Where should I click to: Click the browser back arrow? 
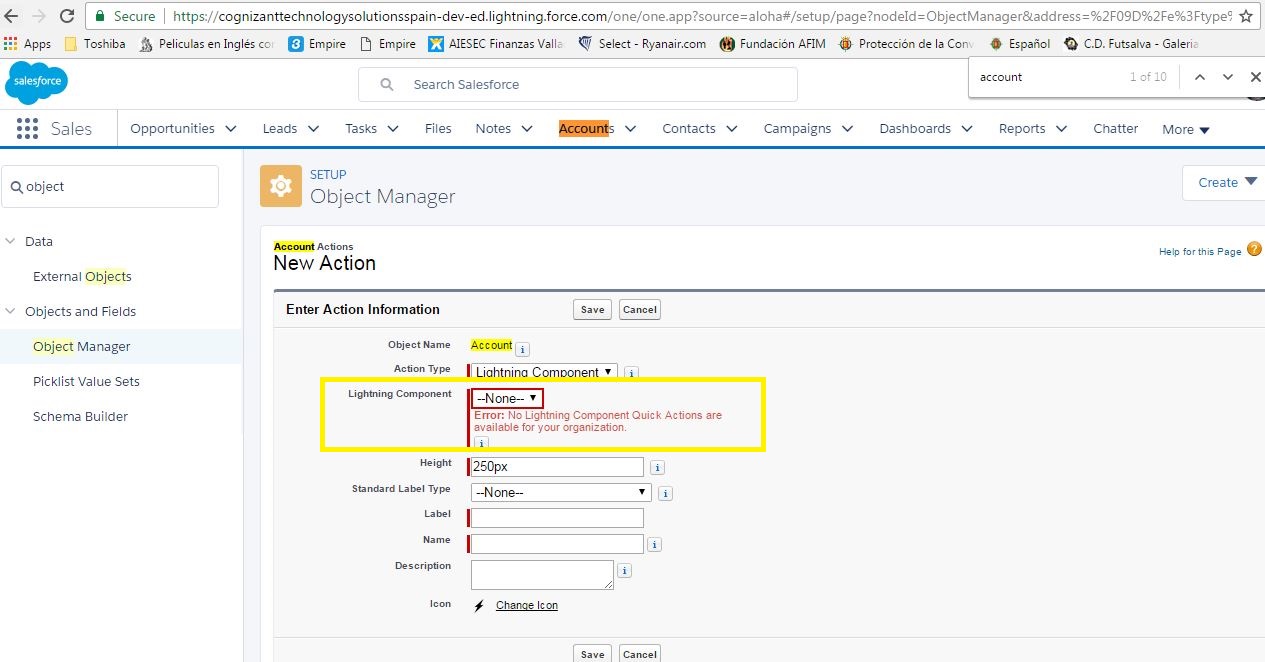[x=12, y=16]
